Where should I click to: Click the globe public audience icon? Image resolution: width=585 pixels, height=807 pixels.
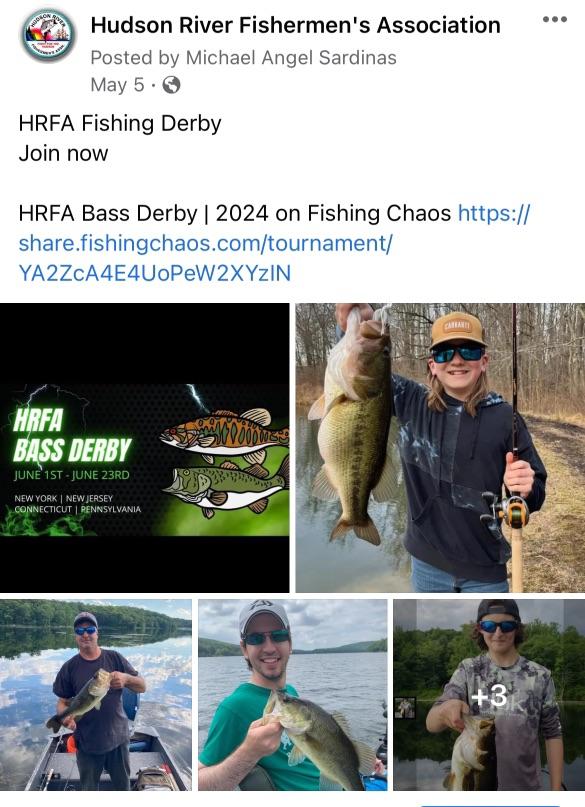pos(171,85)
